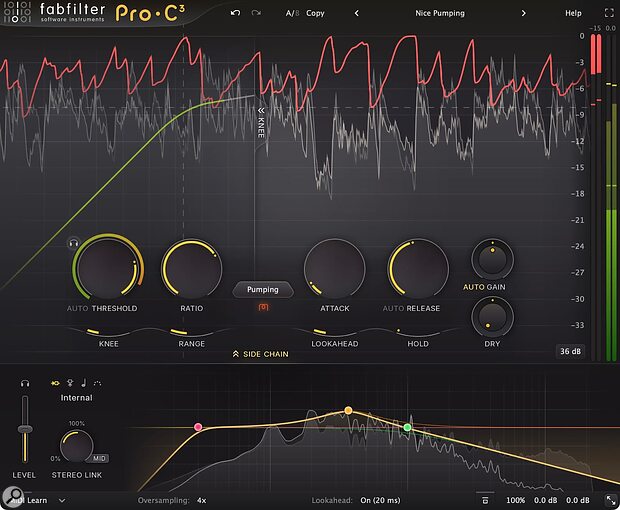Enable AUTO release
Image resolution: width=620 pixels, height=510 pixels.
393,308
